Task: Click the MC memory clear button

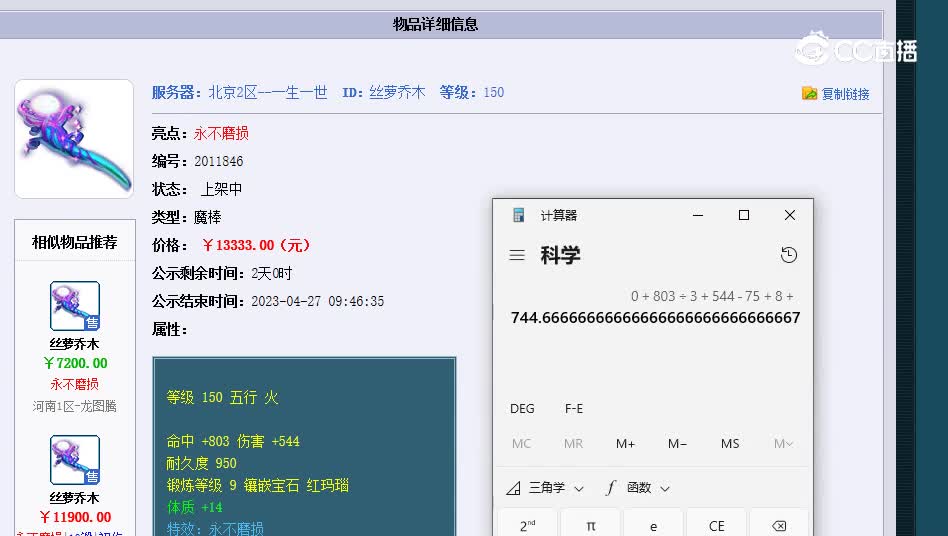Action: pos(521,444)
